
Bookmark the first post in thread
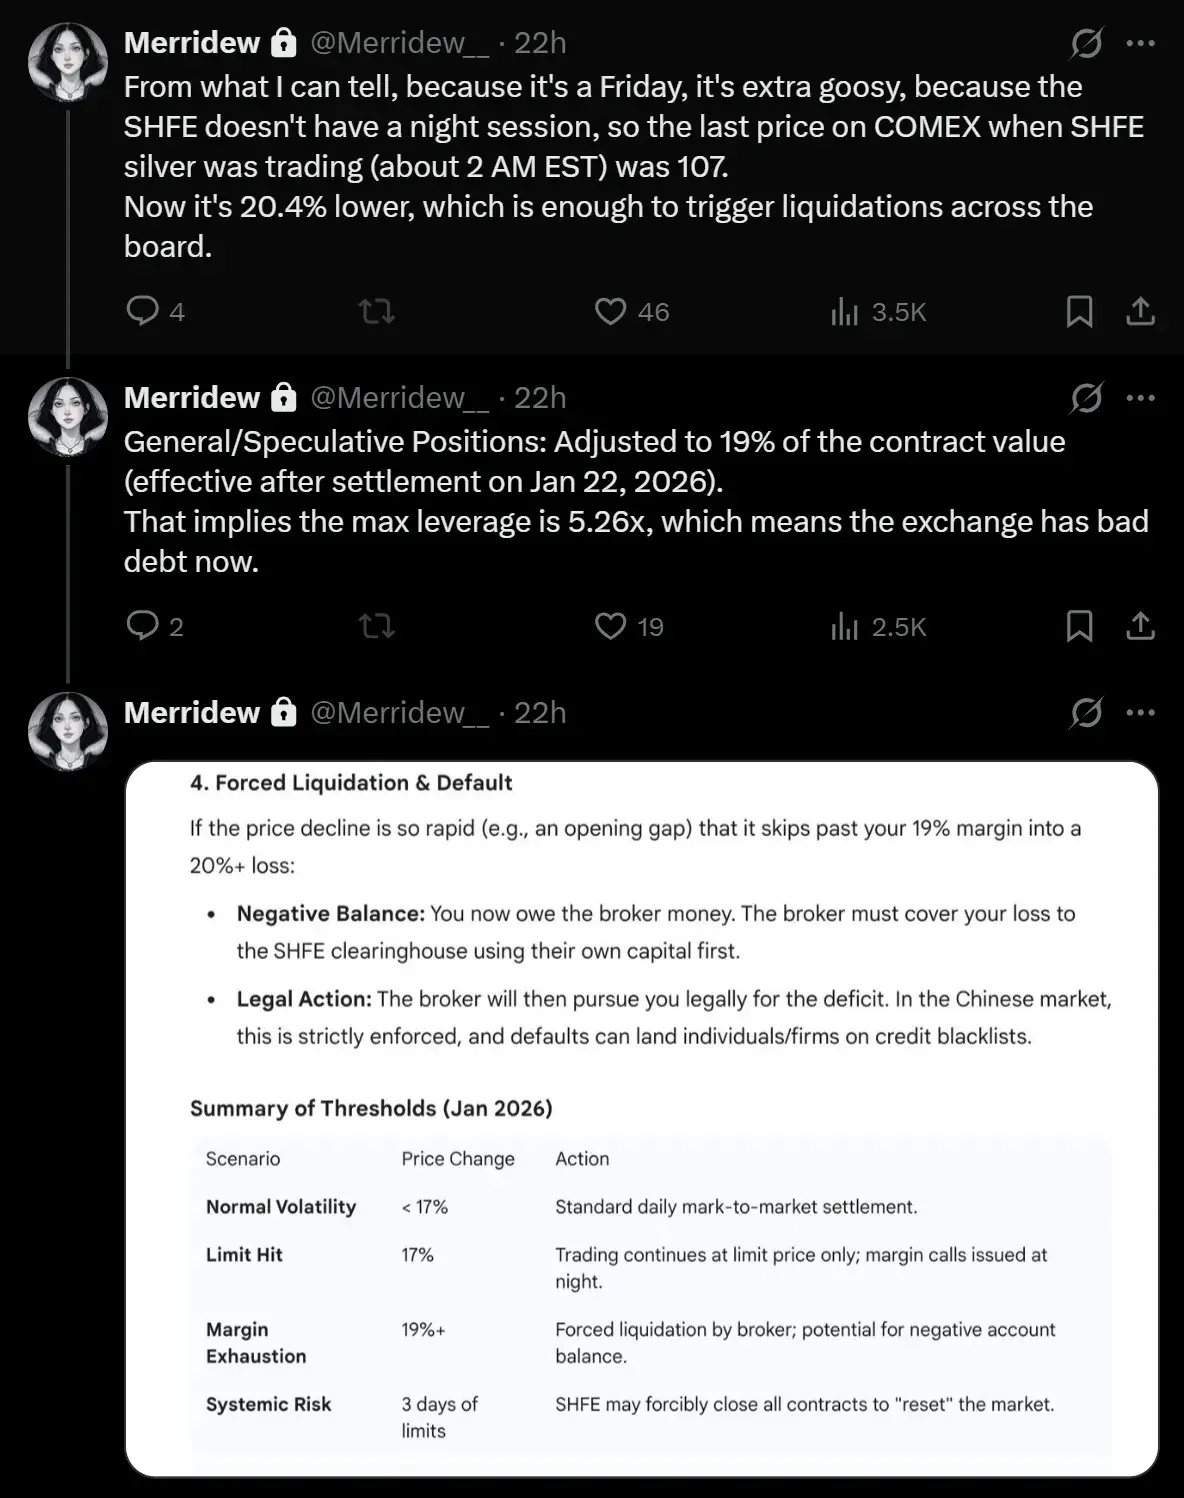[x=1079, y=312]
